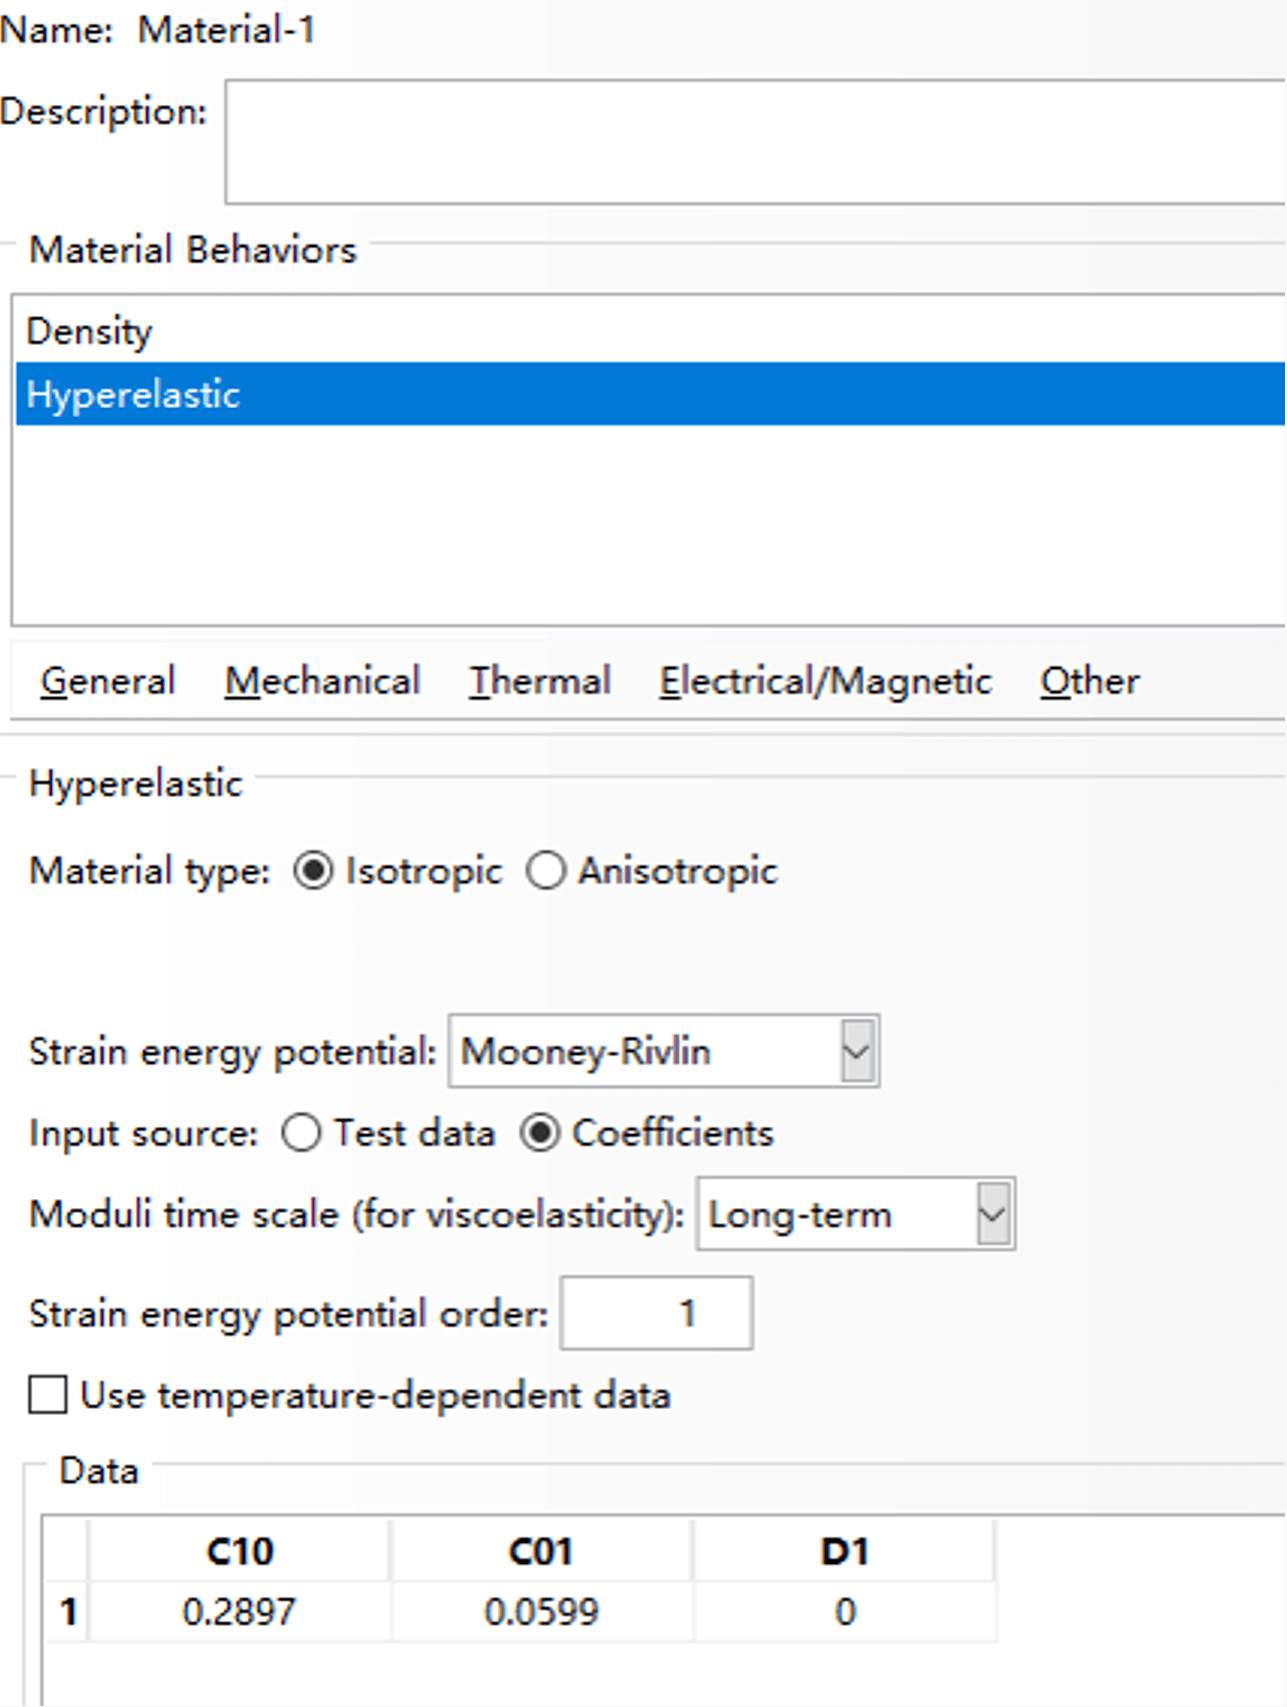
Task: Click the Strain energy potential order field
Action: 656,1313
